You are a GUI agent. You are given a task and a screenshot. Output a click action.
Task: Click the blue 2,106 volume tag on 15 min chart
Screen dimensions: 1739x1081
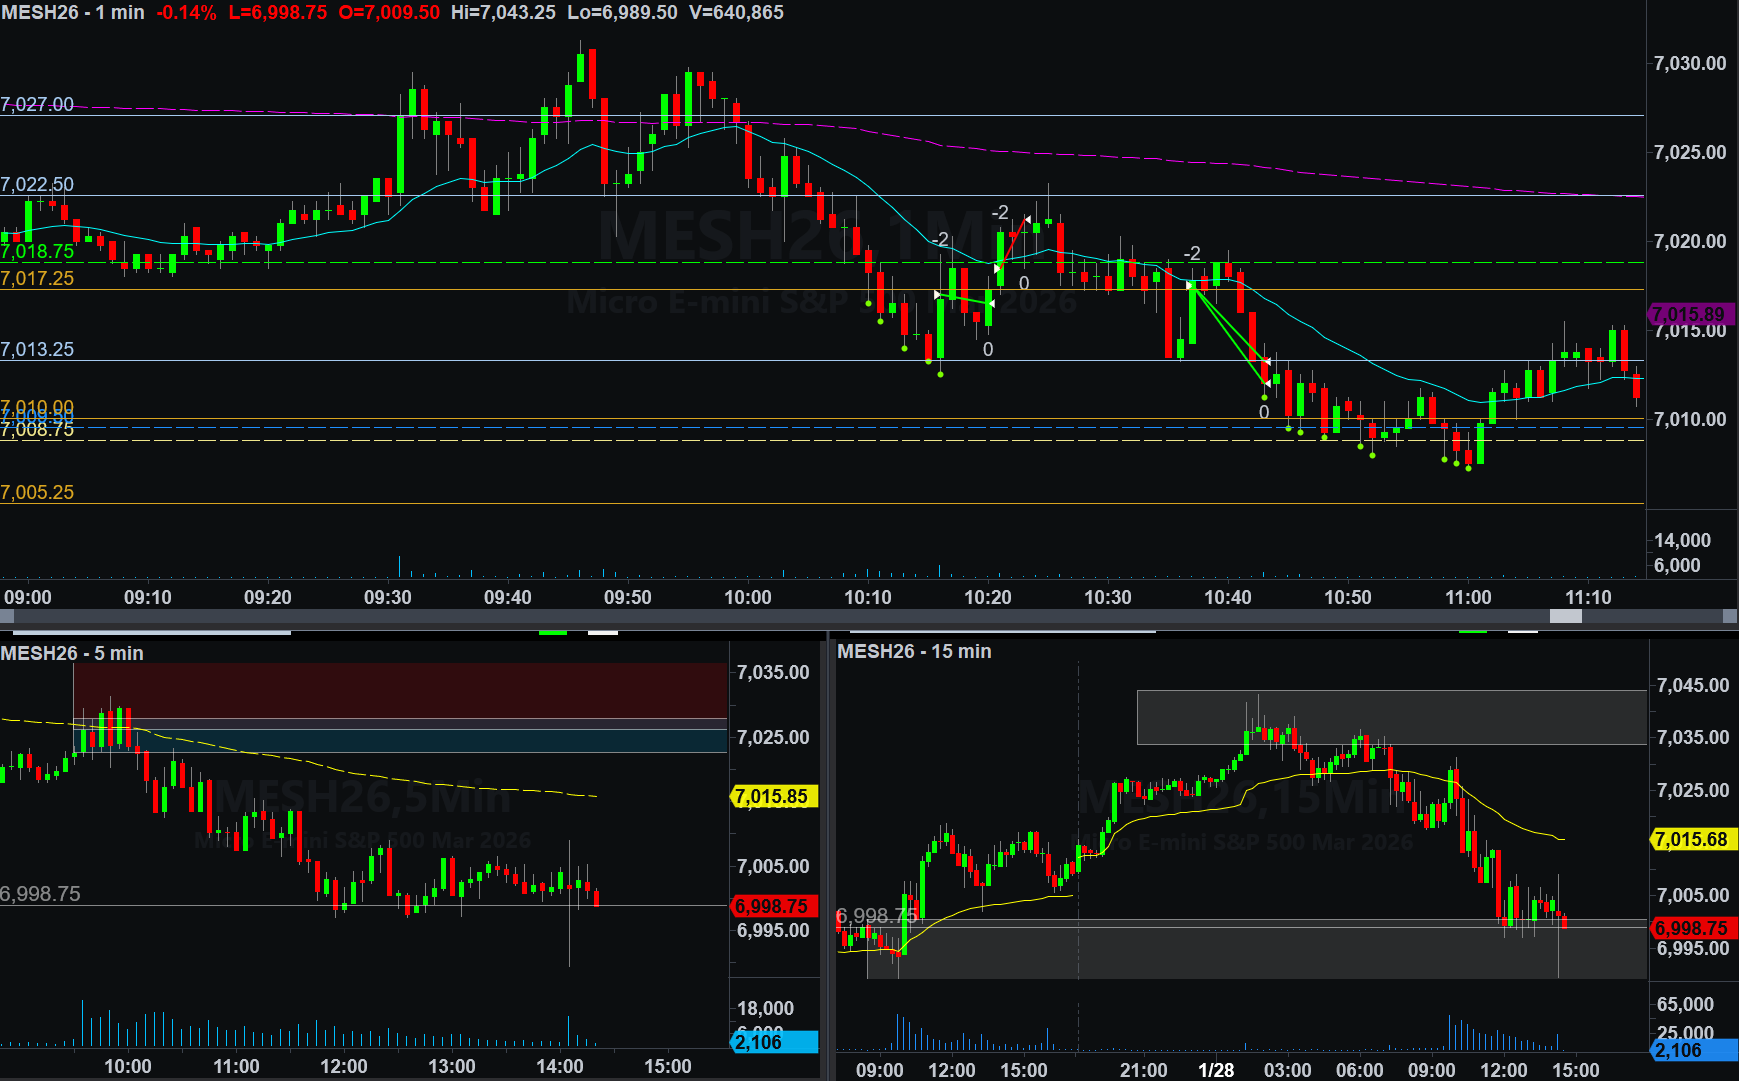[1693, 1050]
